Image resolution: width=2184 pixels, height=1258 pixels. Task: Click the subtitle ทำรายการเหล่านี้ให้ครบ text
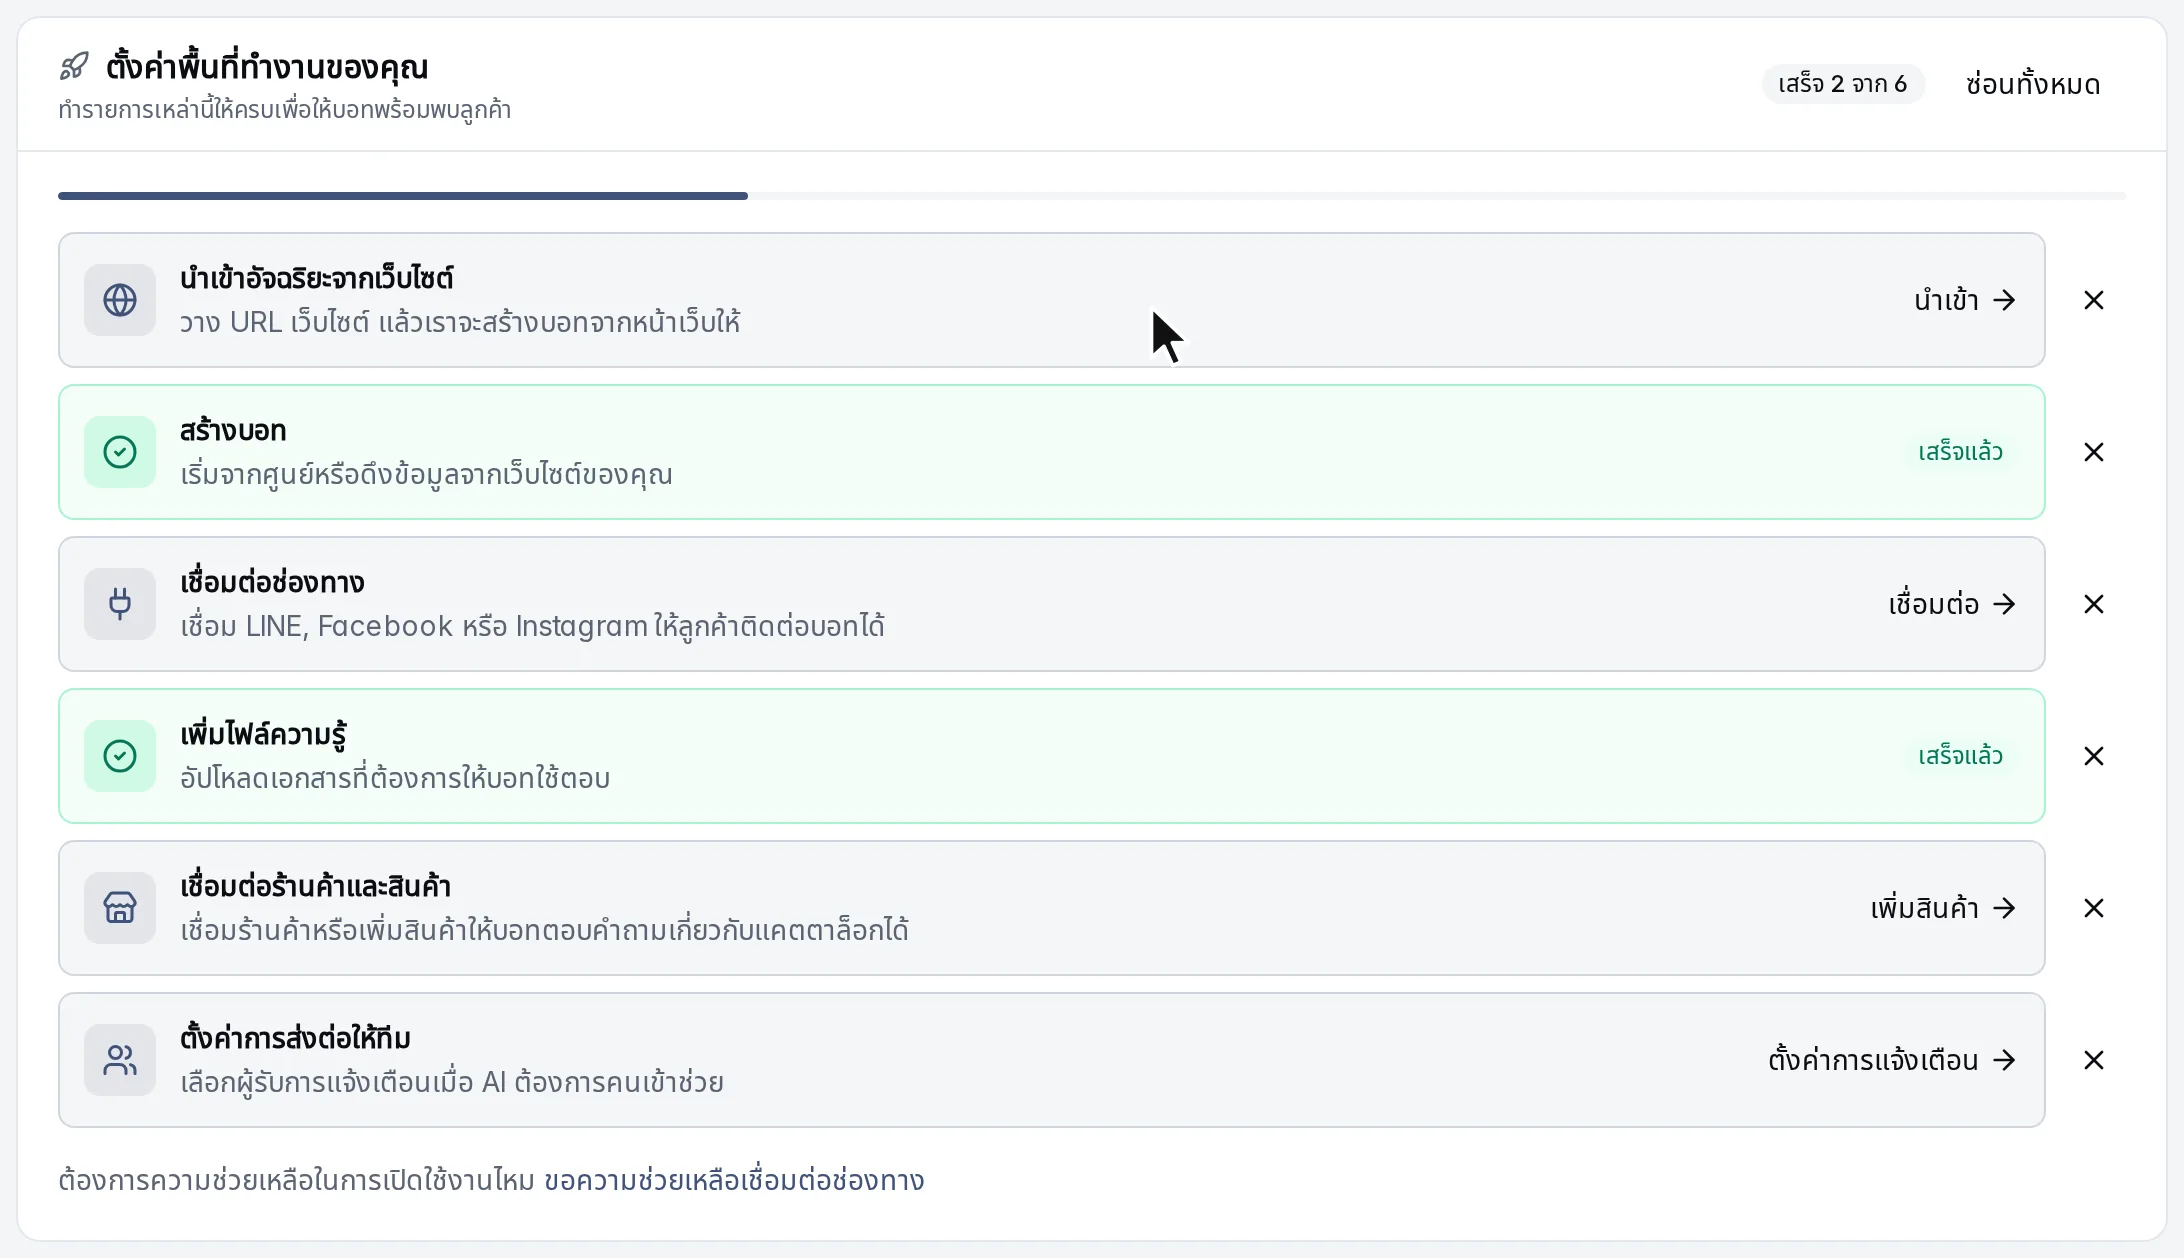(284, 109)
